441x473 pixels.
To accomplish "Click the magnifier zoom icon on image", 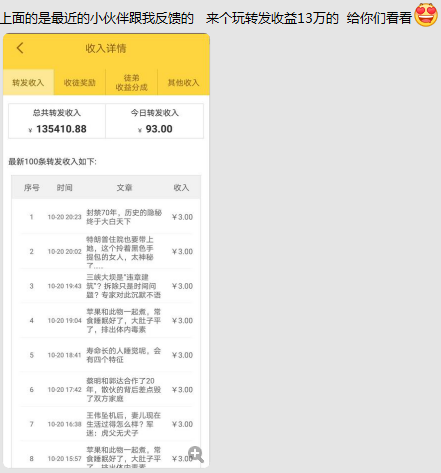I will click(x=196, y=454).
